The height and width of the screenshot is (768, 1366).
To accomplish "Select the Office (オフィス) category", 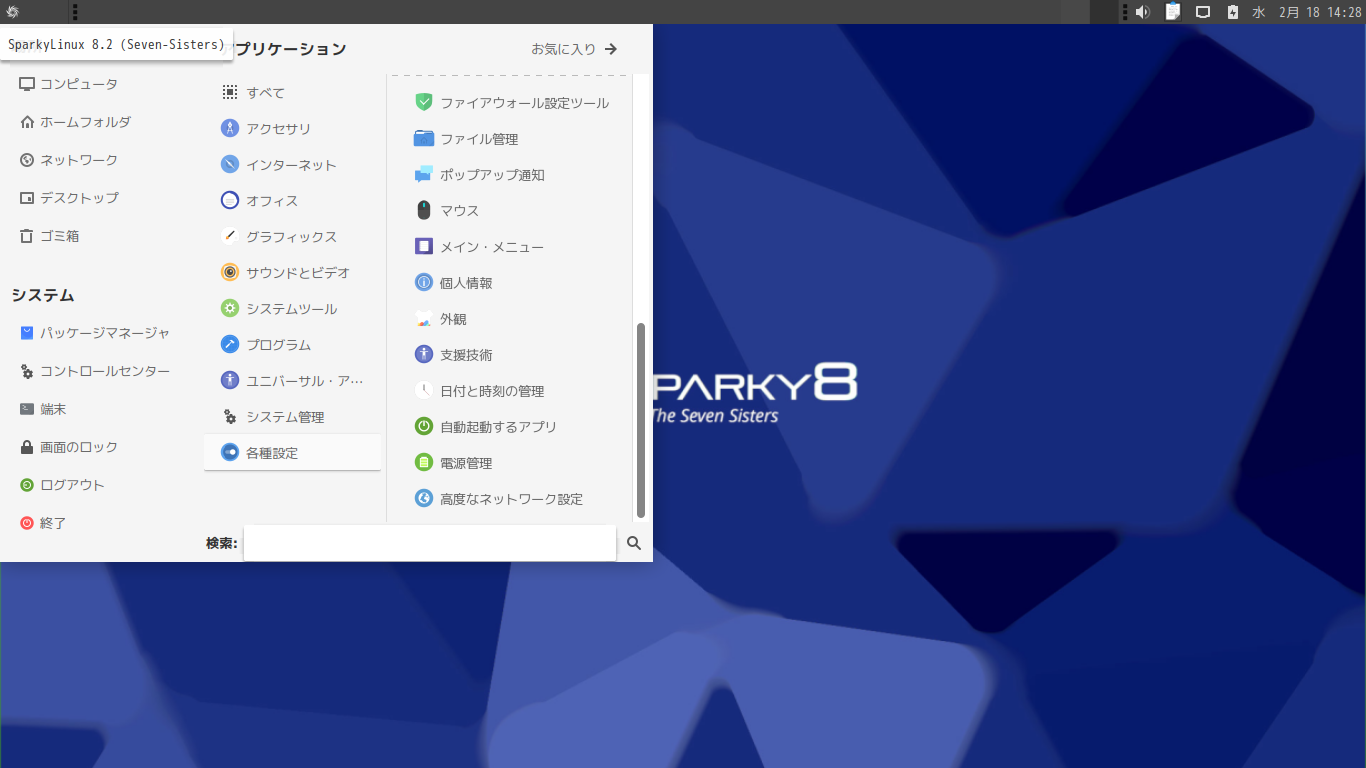I will tap(292, 201).
